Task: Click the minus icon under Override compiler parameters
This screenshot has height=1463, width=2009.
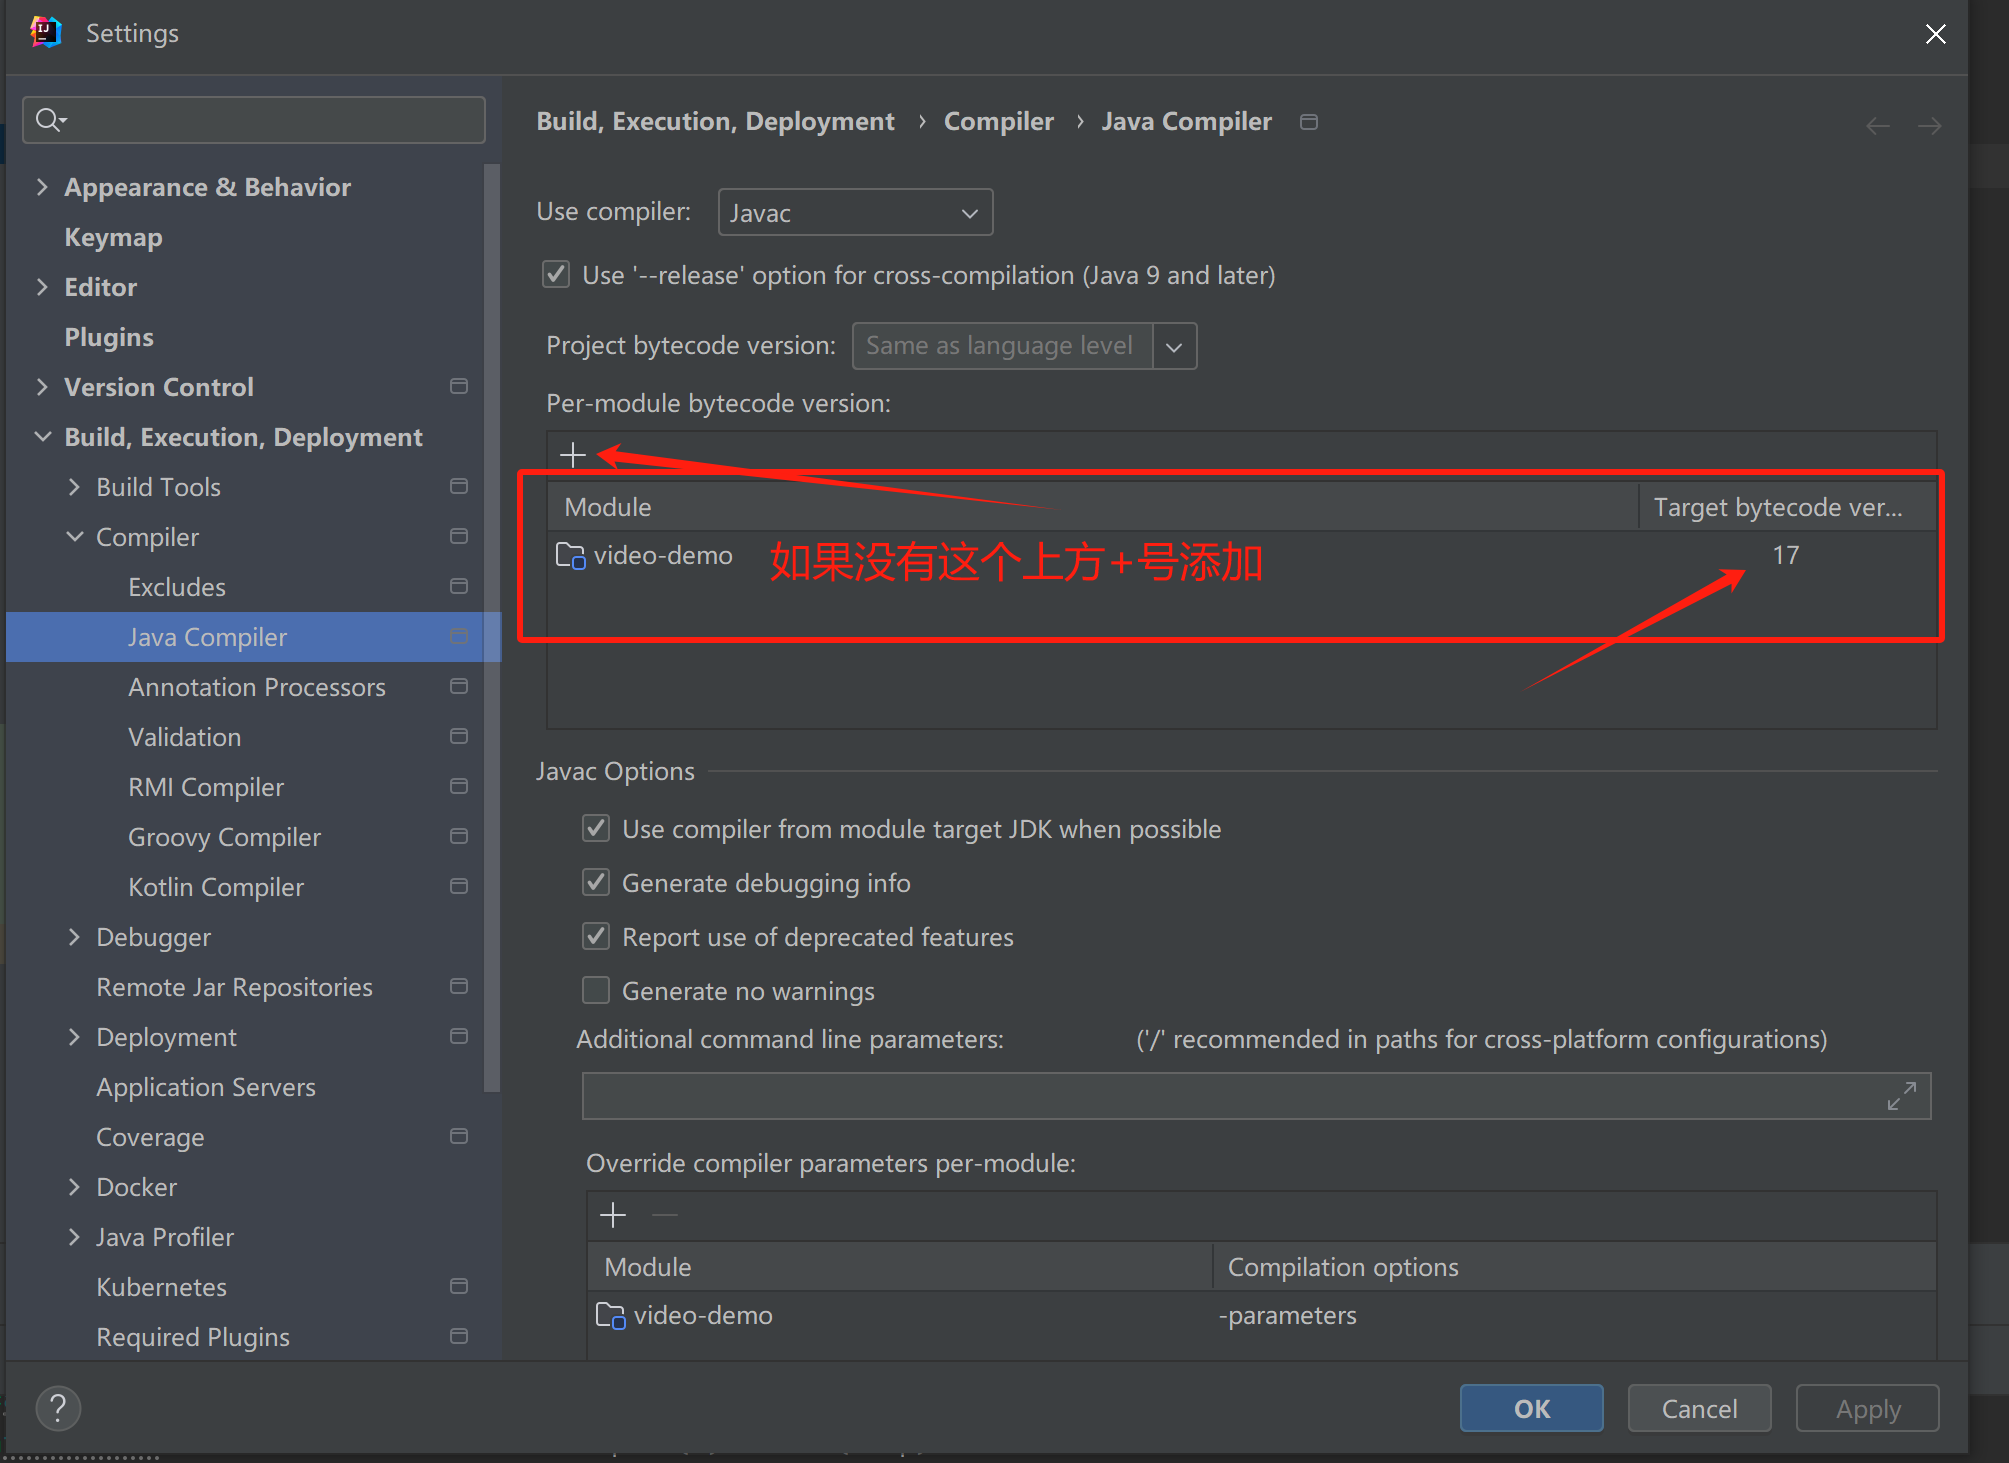Action: point(664,1214)
